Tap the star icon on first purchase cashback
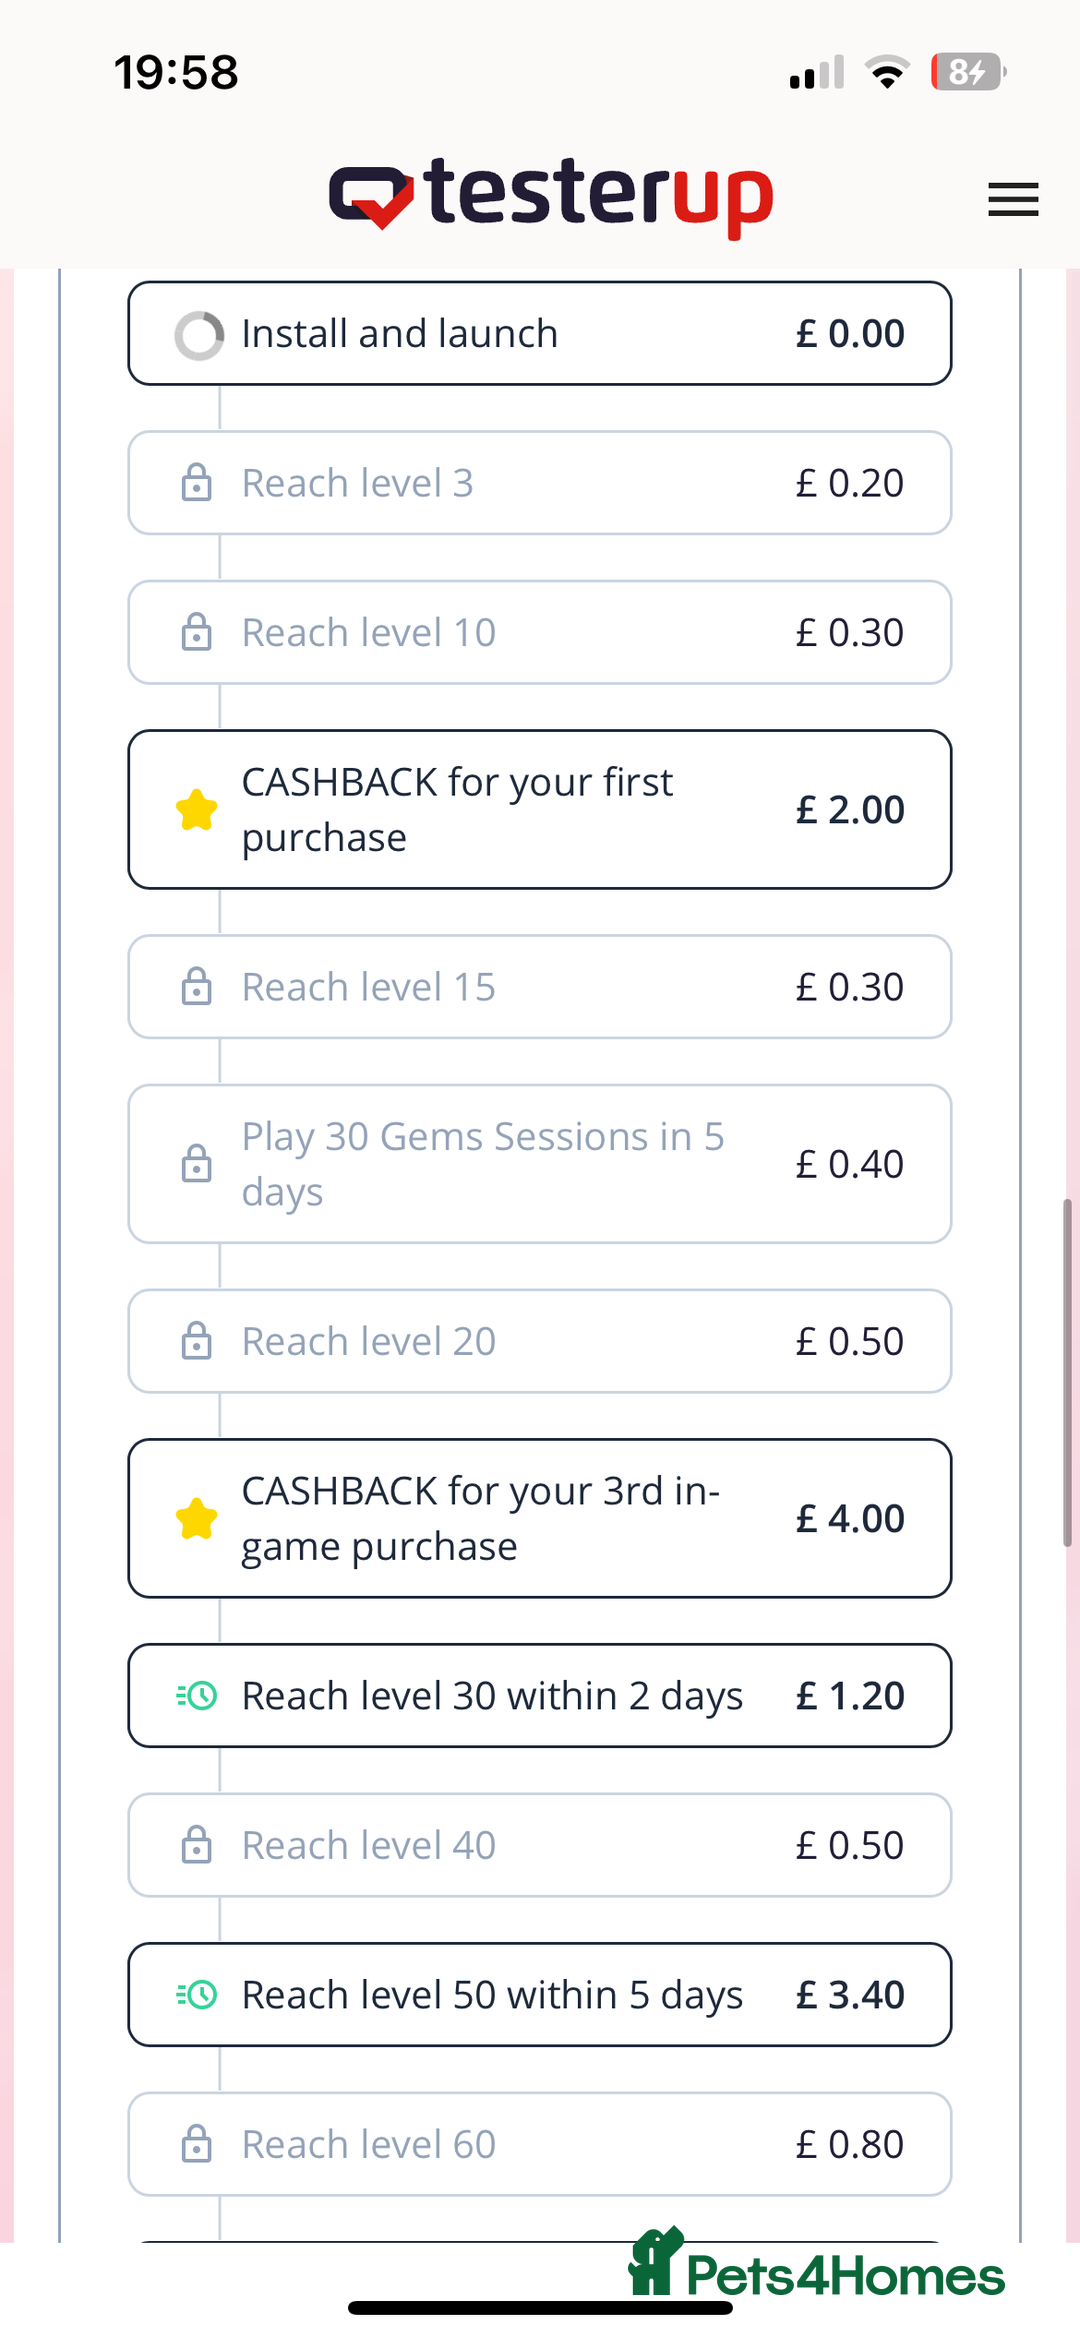 pyautogui.click(x=197, y=810)
